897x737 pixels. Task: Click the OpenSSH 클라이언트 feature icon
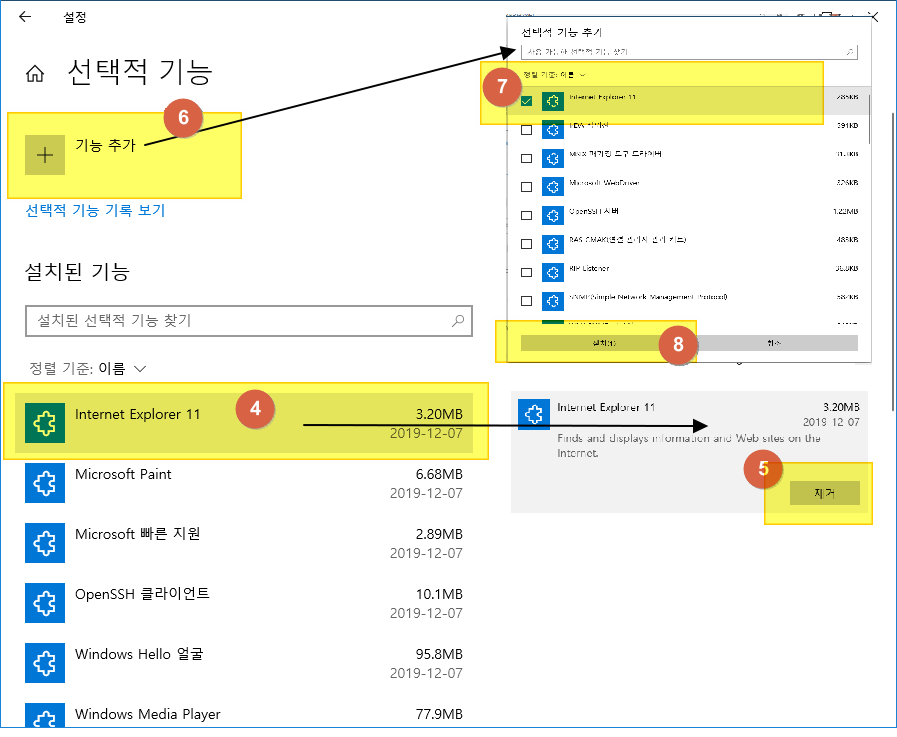[45, 603]
